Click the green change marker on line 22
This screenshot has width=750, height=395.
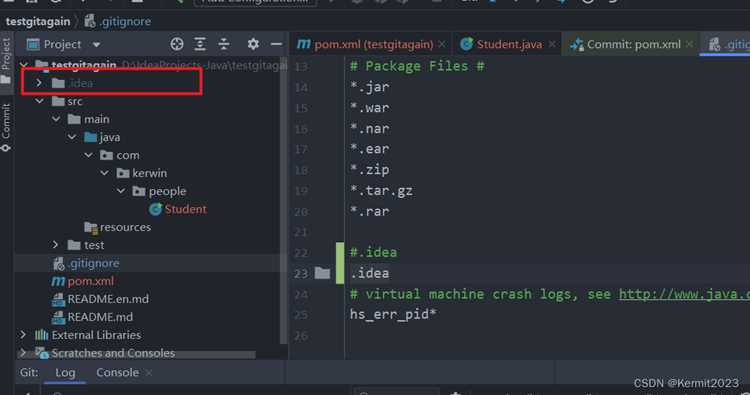point(340,252)
